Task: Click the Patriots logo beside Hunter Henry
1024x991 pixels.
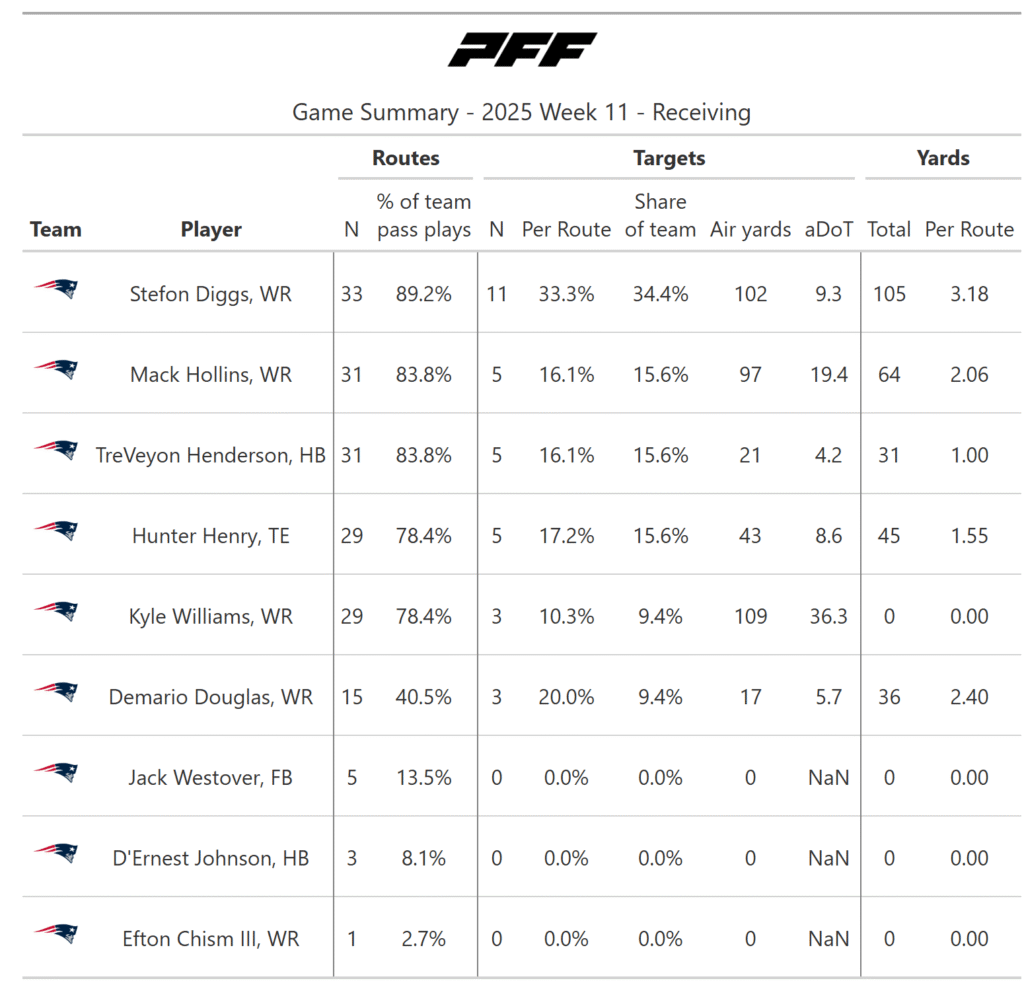Action: [56, 531]
